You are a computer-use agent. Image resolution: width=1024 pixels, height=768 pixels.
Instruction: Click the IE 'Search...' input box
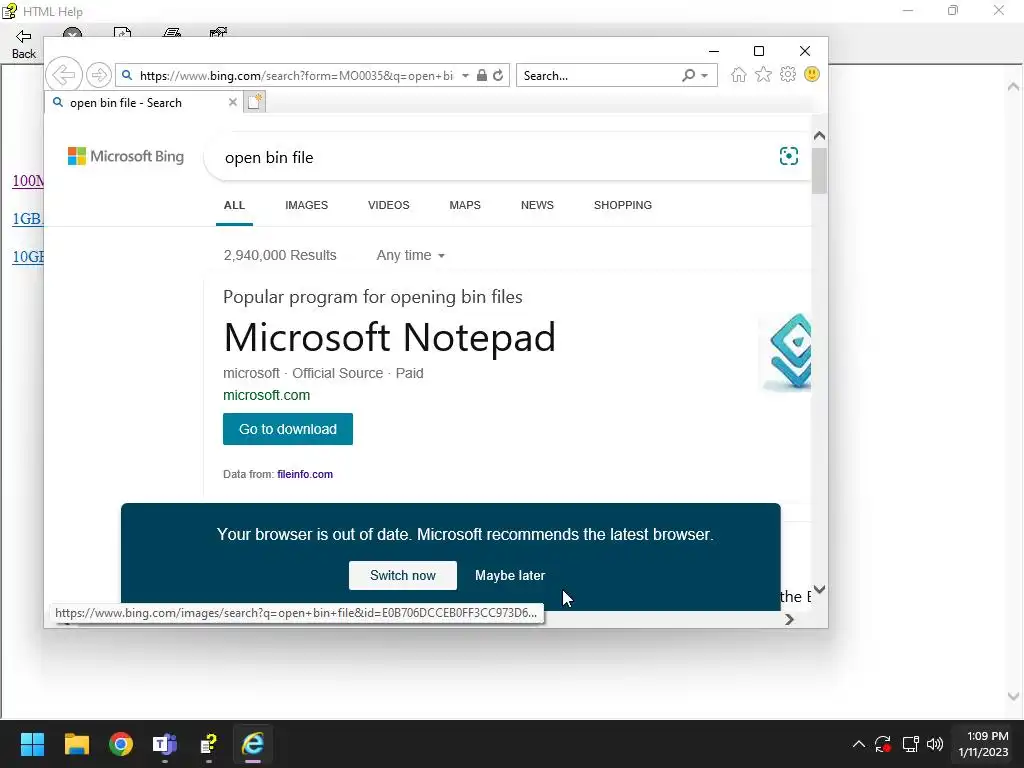click(599, 76)
